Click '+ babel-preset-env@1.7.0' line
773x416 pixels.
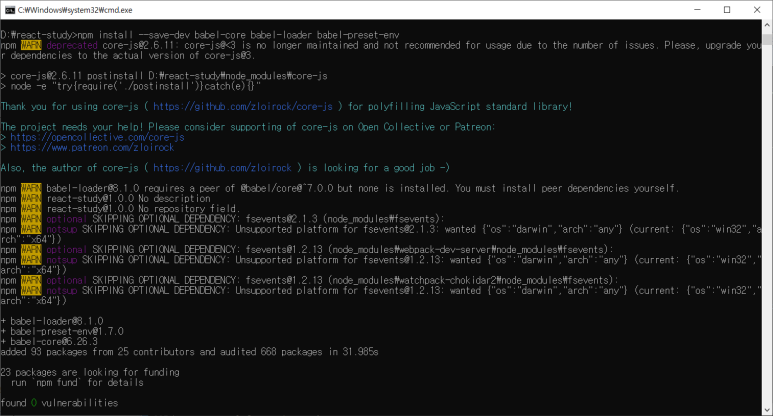coord(62,331)
